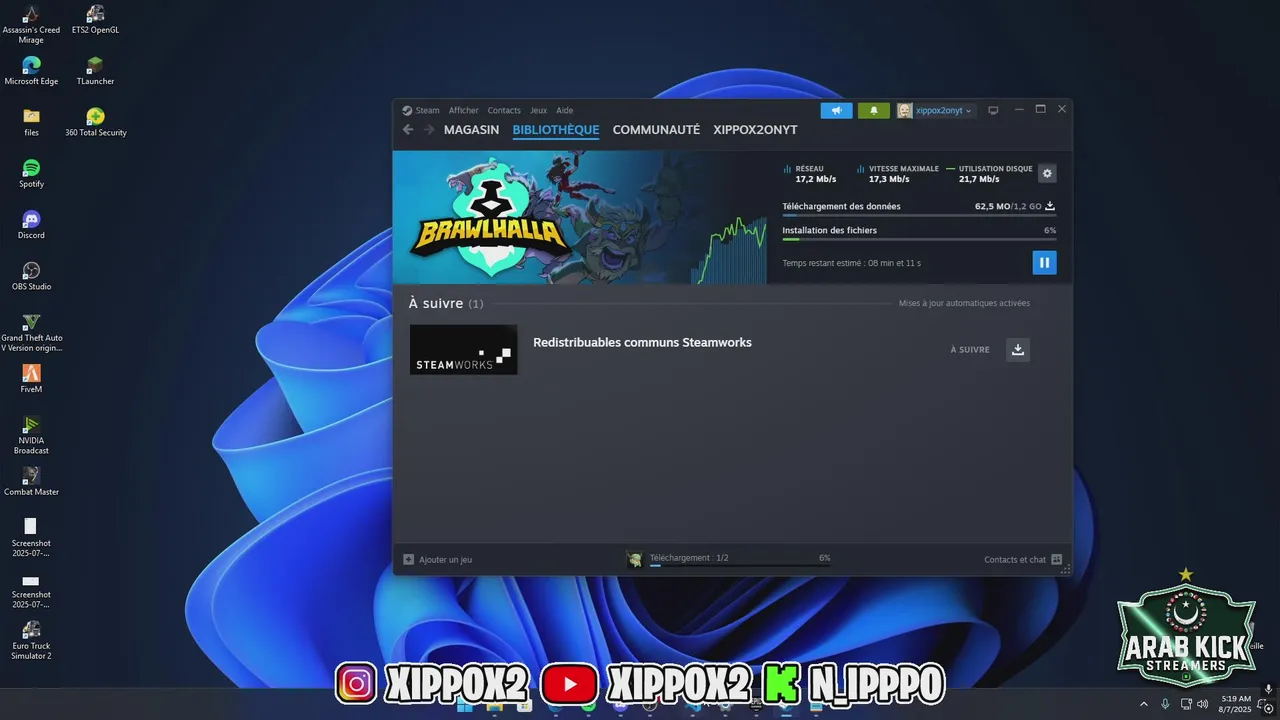The image size is (1280, 720).
Task: Click Mises à jour automatiques activées
Action: (x=964, y=303)
